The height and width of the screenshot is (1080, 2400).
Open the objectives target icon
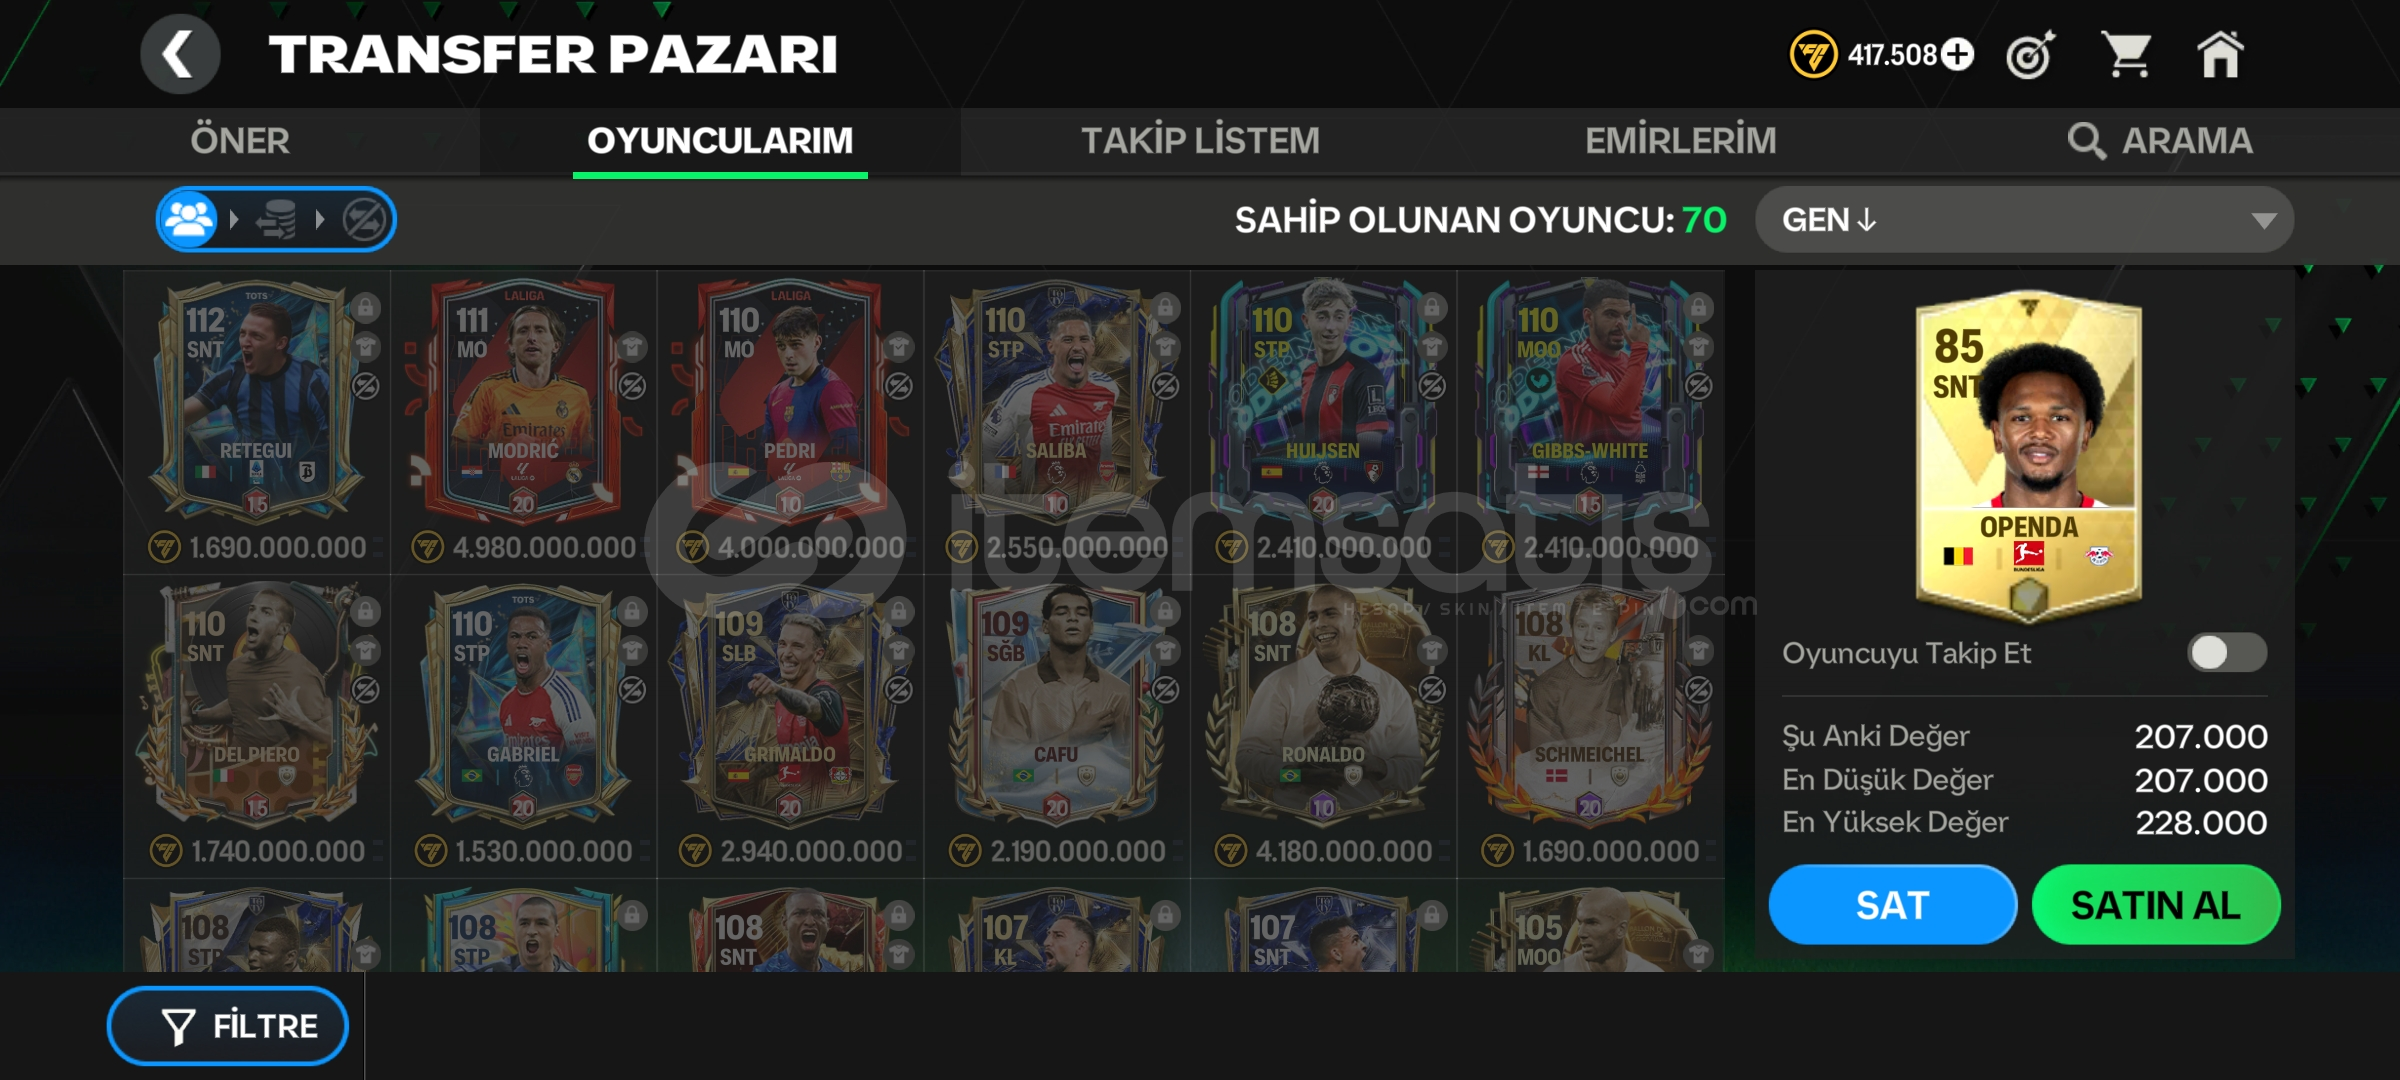(2030, 54)
